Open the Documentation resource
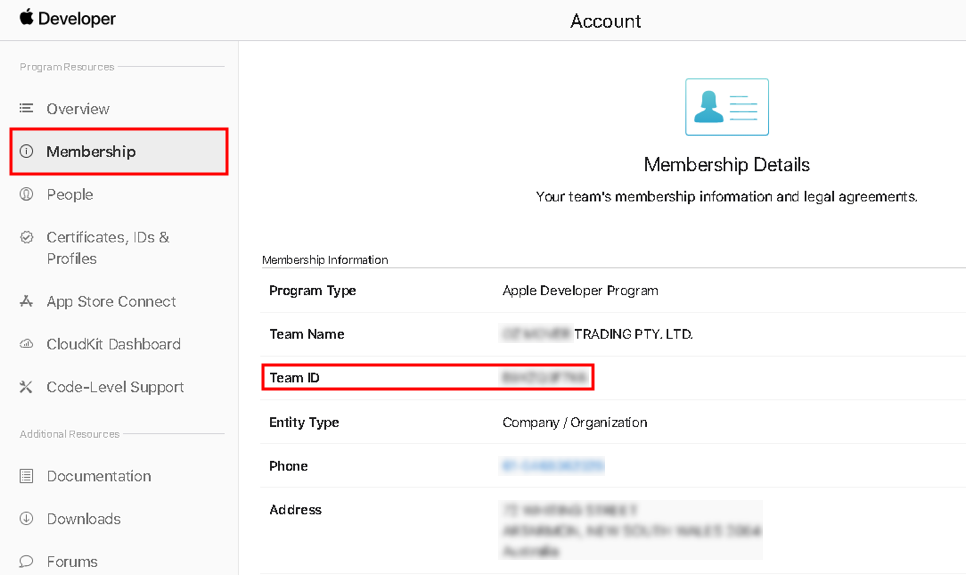Screen dimensions: 966x575 coord(99,476)
